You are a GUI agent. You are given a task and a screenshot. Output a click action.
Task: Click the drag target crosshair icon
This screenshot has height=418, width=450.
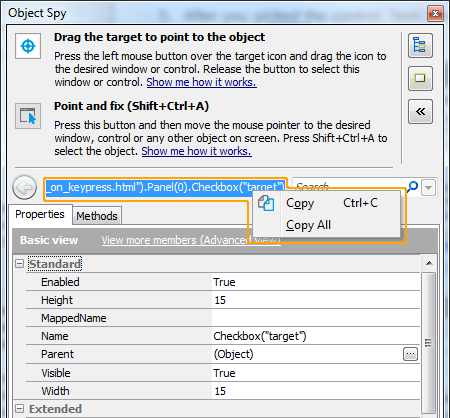click(28, 46)
